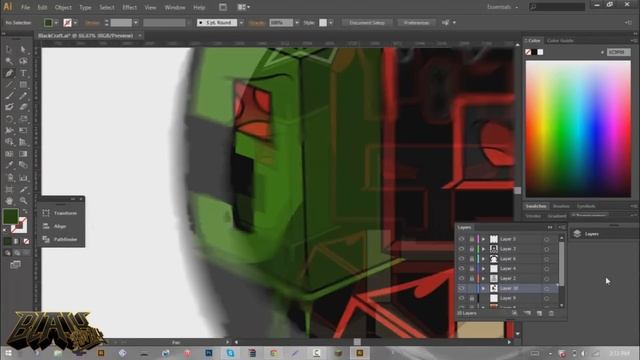Viewport: 640px width, 360px height.
Task: Click the Swatches panel tab
Action: pos(536,206)
